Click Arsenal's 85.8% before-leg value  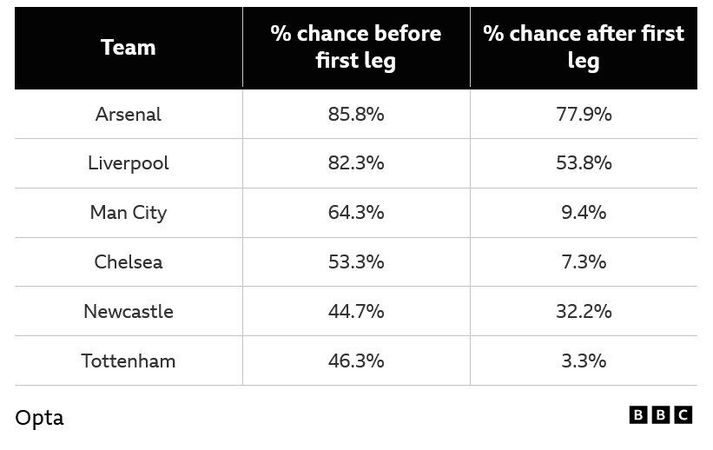click(356, 114)
